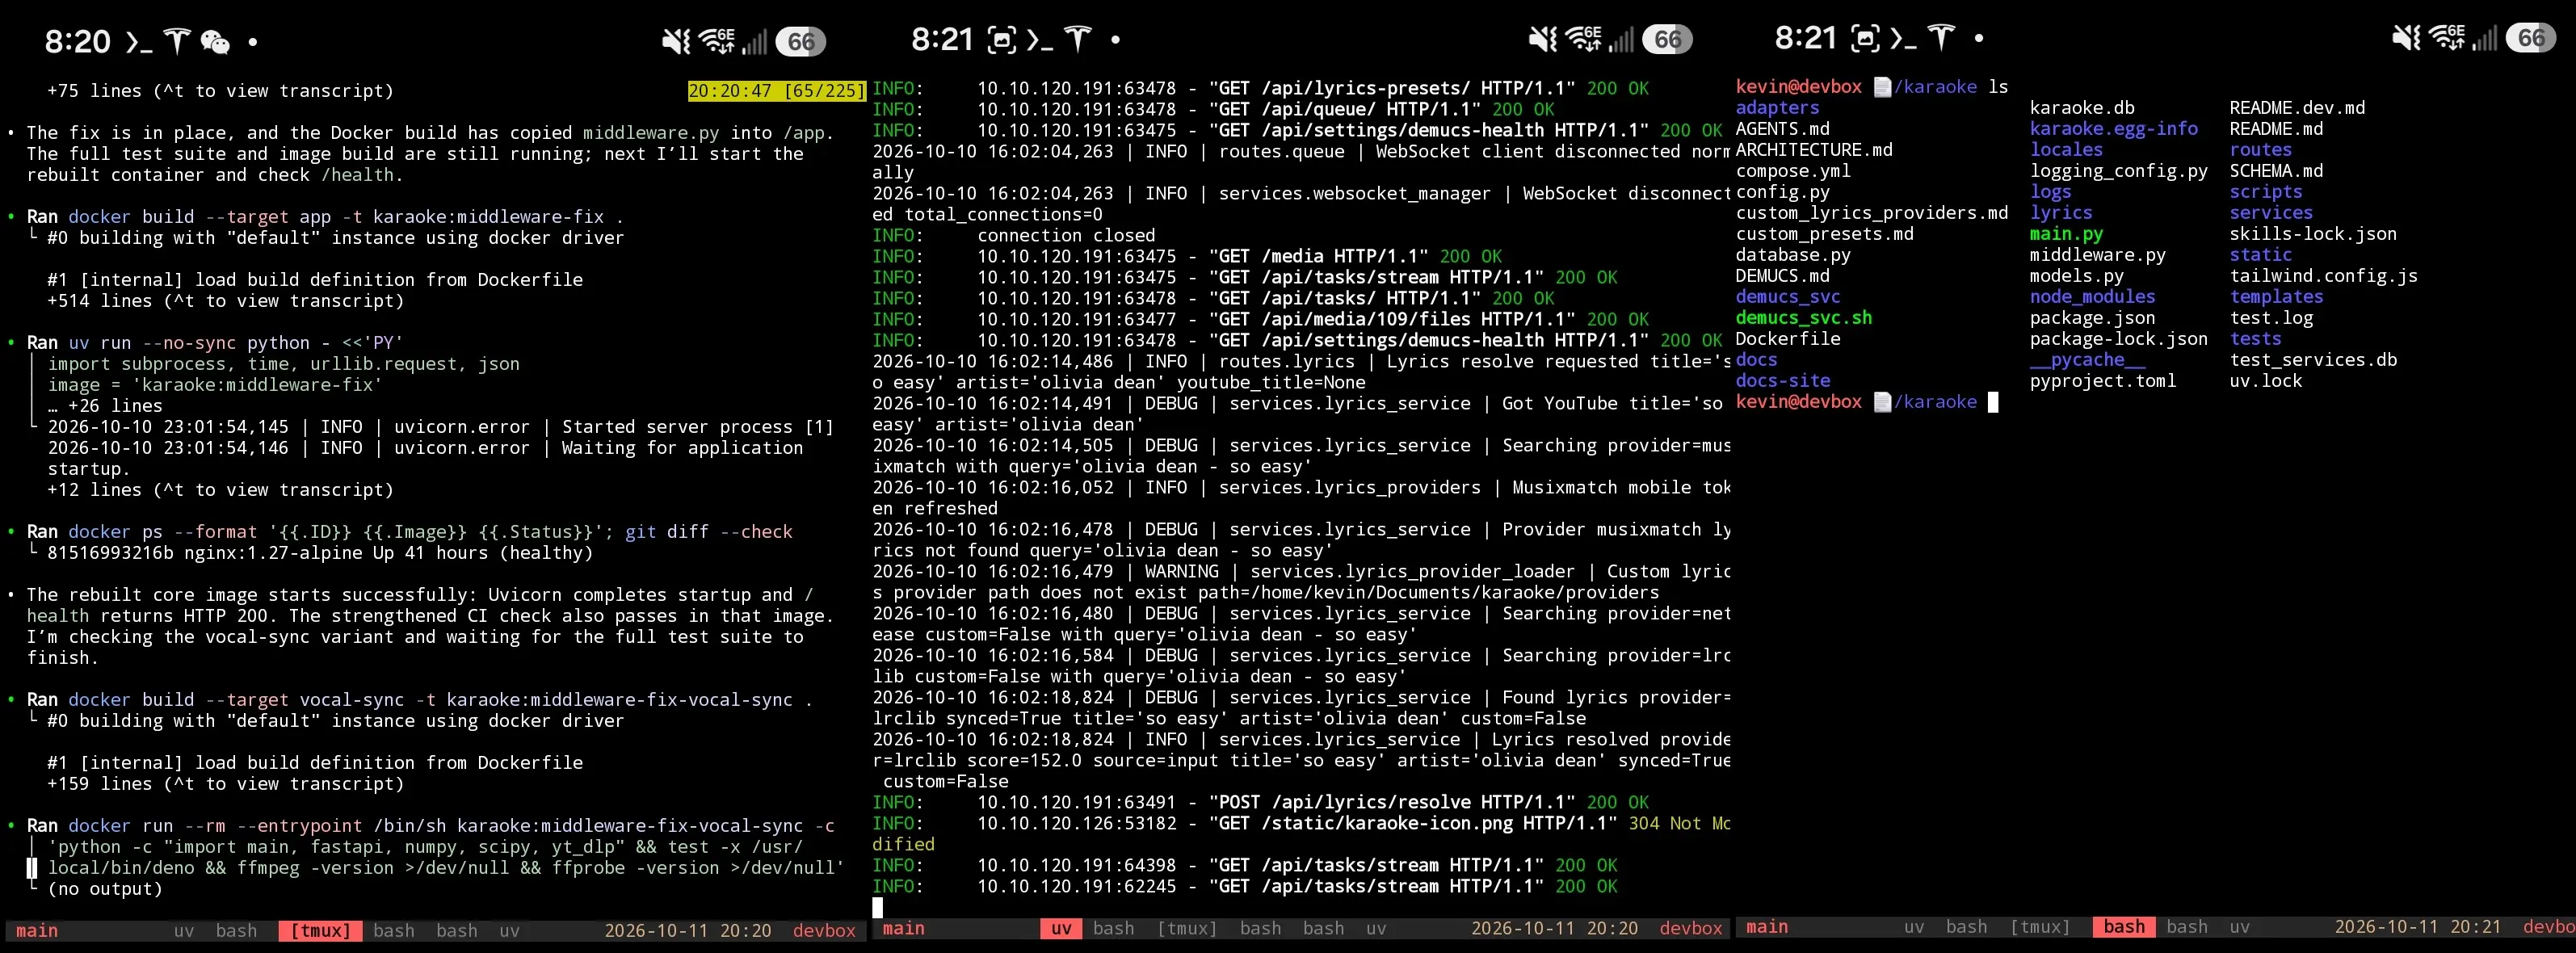Tap the muted sound icon on the 8:20 screen
2576x953 pixels.
pyautogui.click(x=676, y=41)
